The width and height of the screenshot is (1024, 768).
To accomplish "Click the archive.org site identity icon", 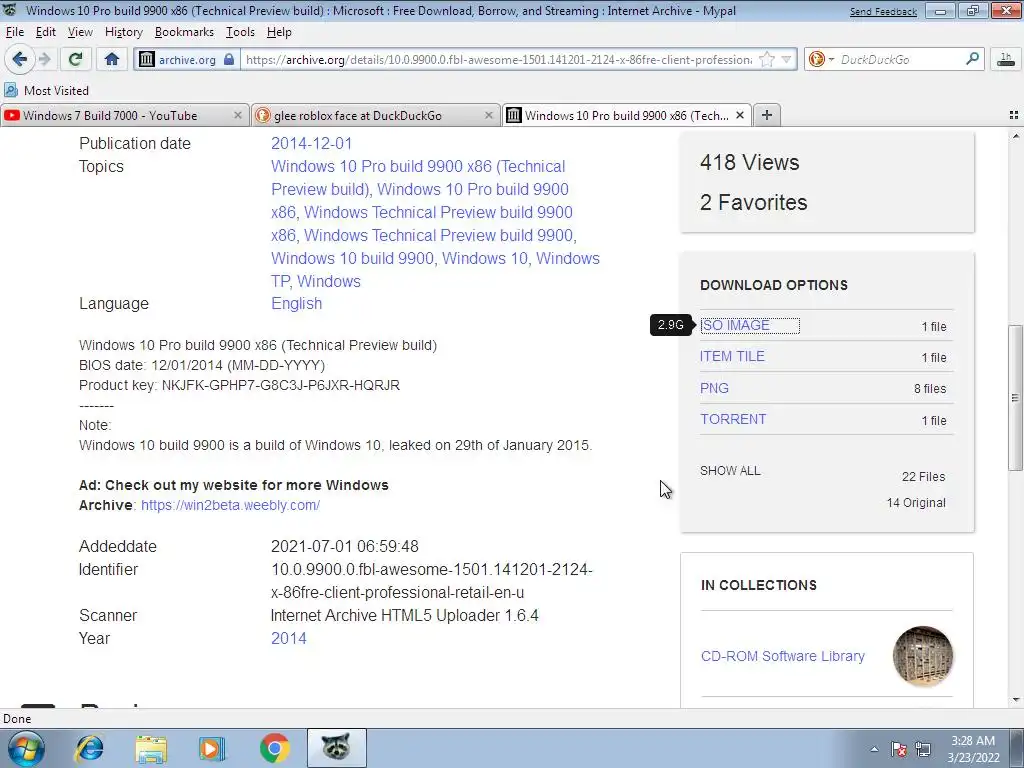I will [x=147, y=59].
